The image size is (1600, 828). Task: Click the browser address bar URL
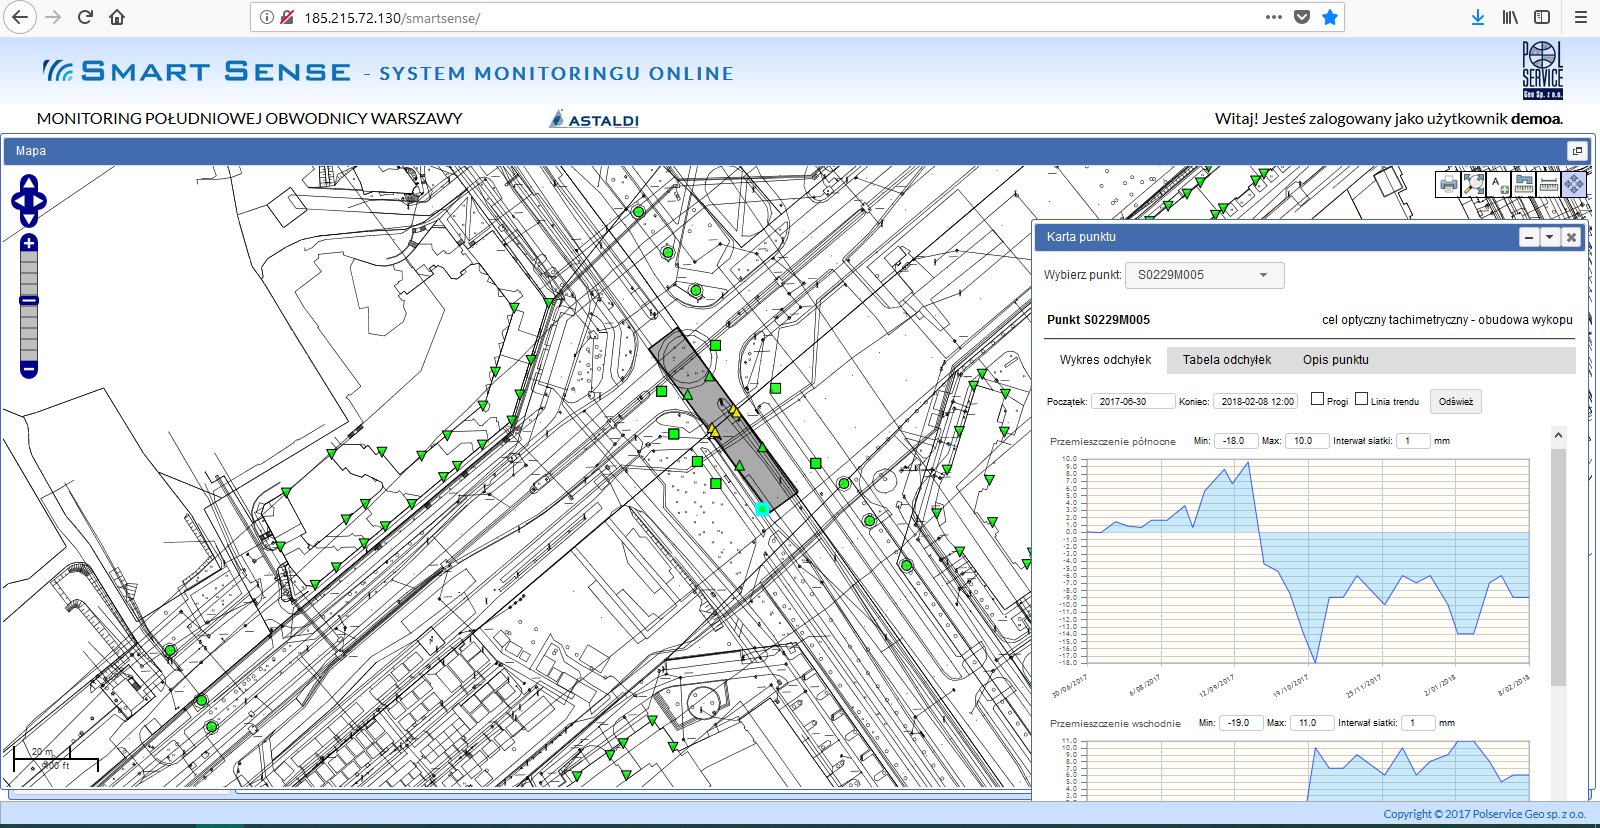tap(392, 18)
